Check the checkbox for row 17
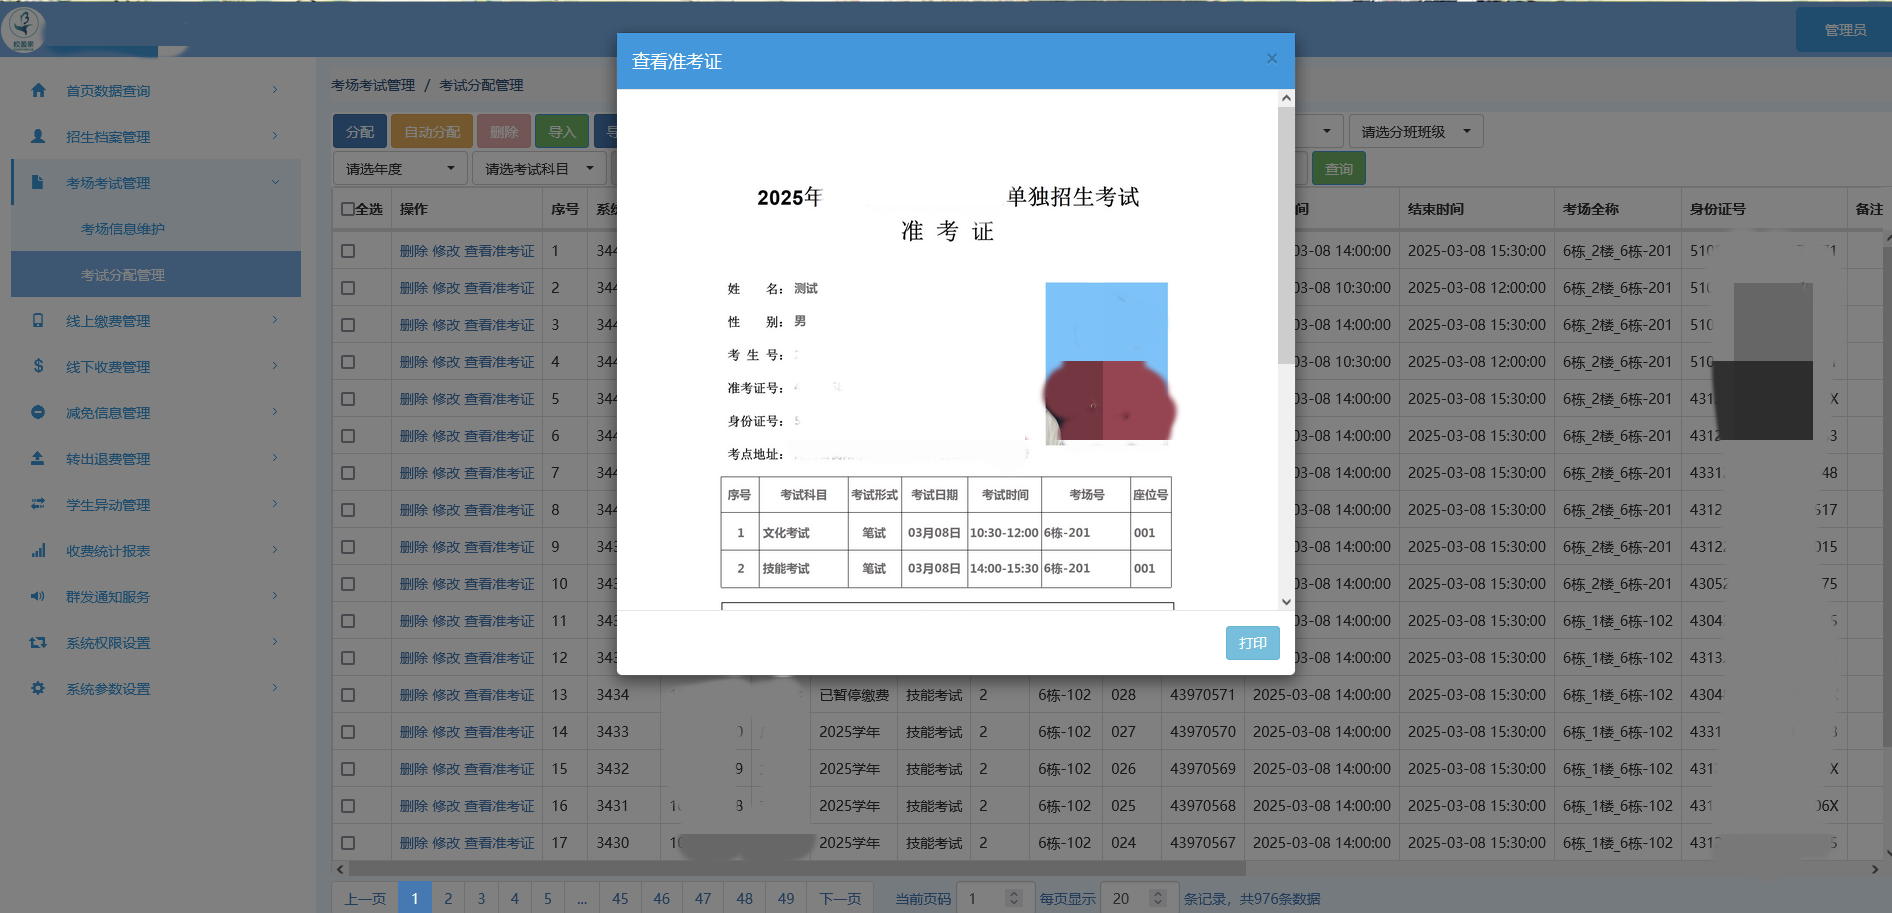 click(348, 843)
